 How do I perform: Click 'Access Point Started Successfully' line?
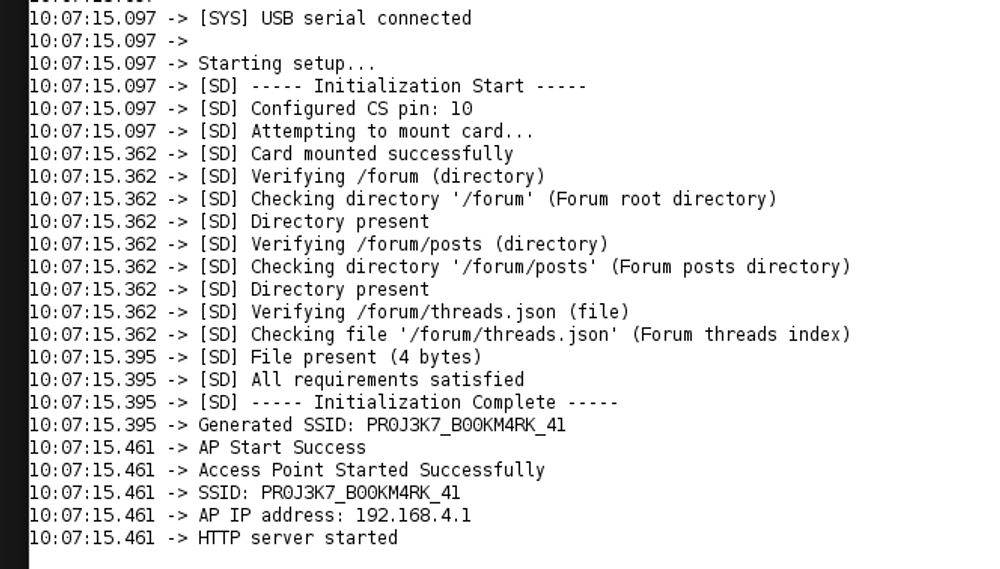click(371, 470)
